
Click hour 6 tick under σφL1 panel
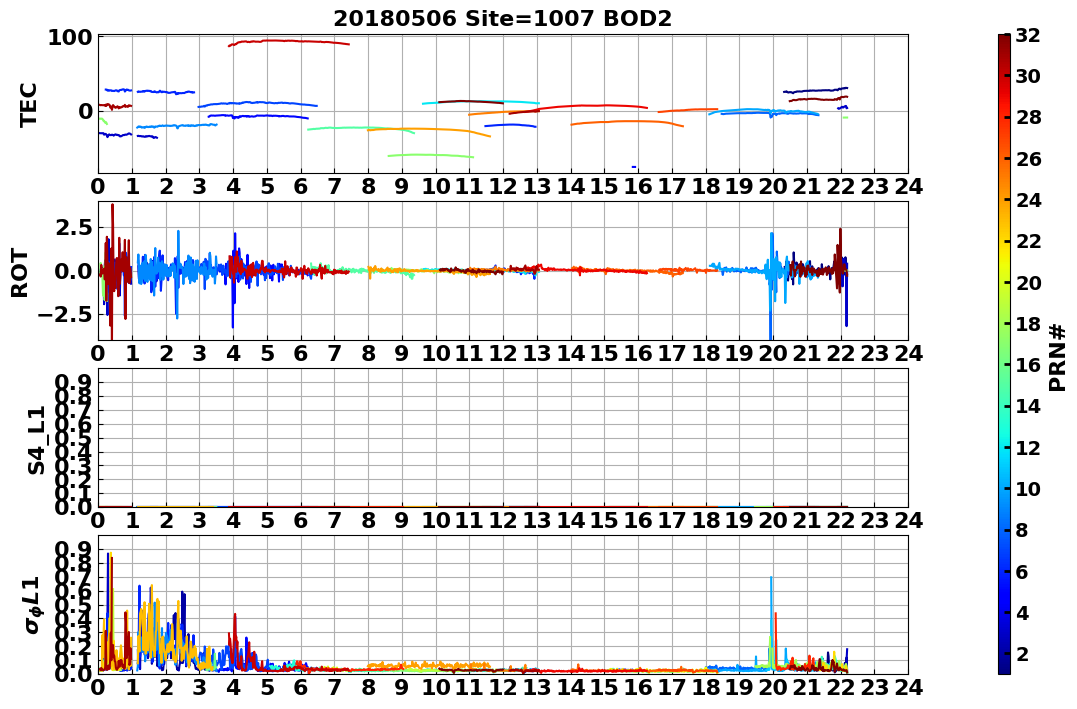pos(301,687)
